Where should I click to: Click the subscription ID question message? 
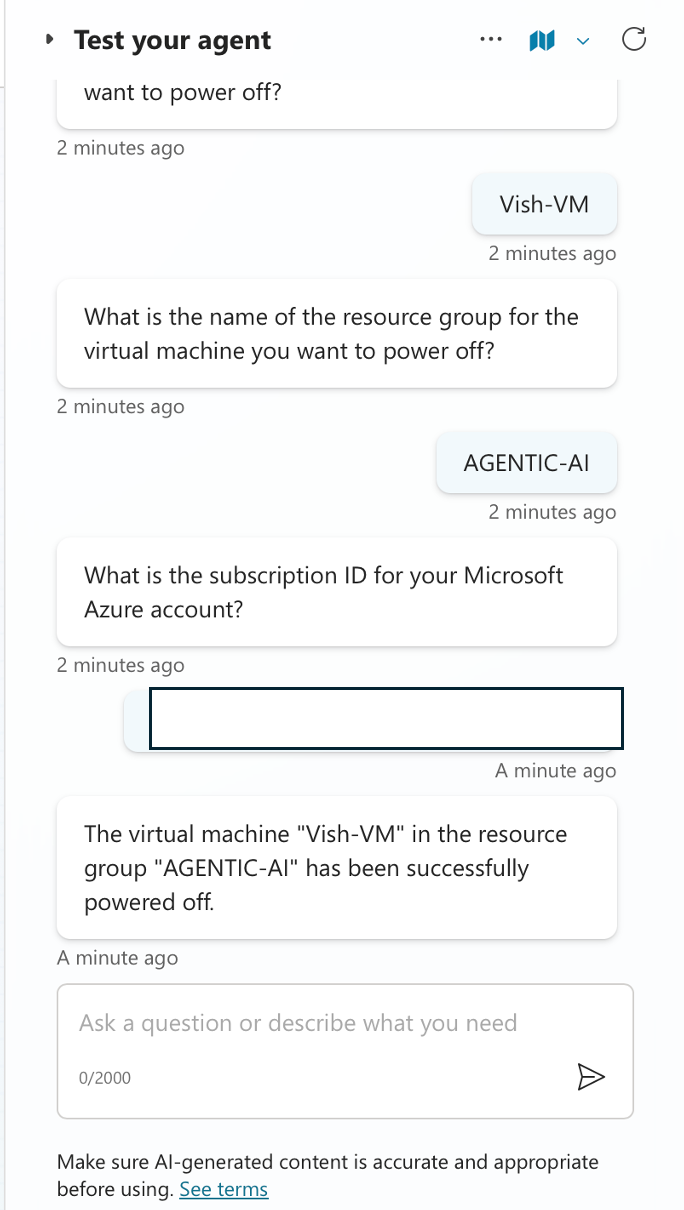[337, 592]
